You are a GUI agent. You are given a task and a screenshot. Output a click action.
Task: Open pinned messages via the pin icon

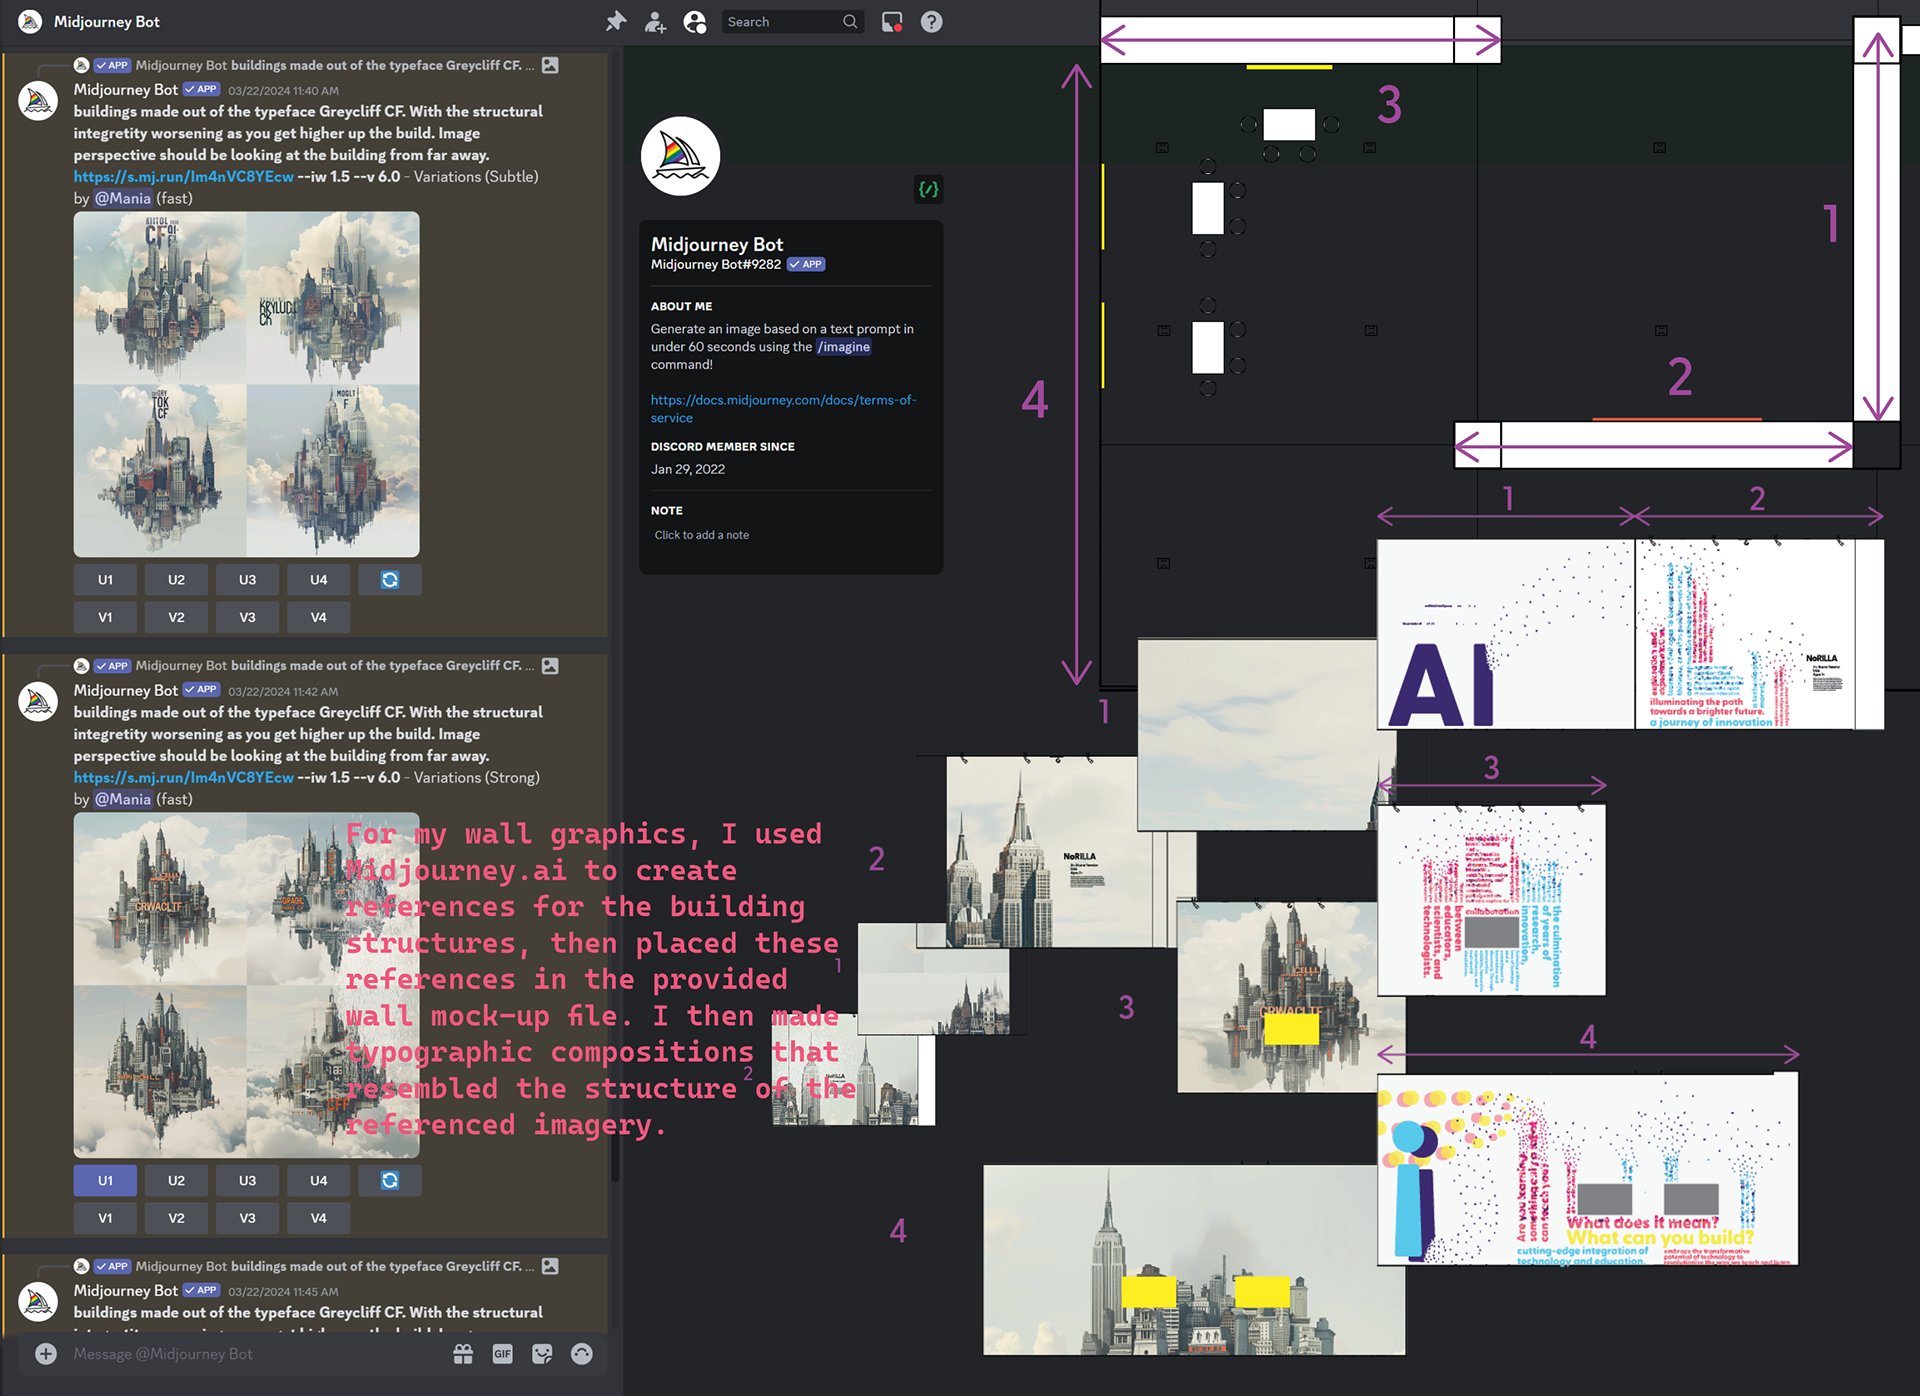coord(616,21)
